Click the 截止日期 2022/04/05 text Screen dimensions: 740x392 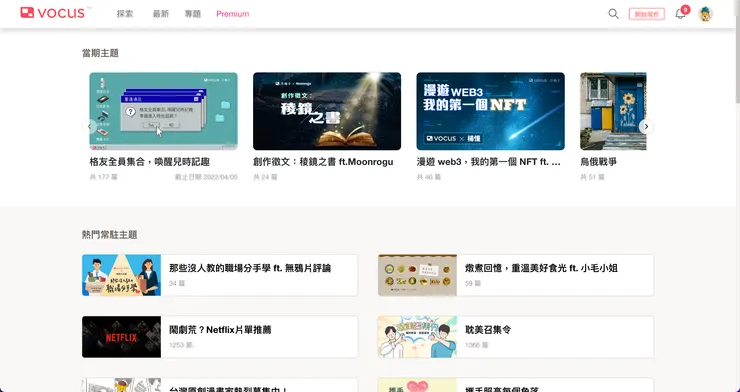click(206, 177)
